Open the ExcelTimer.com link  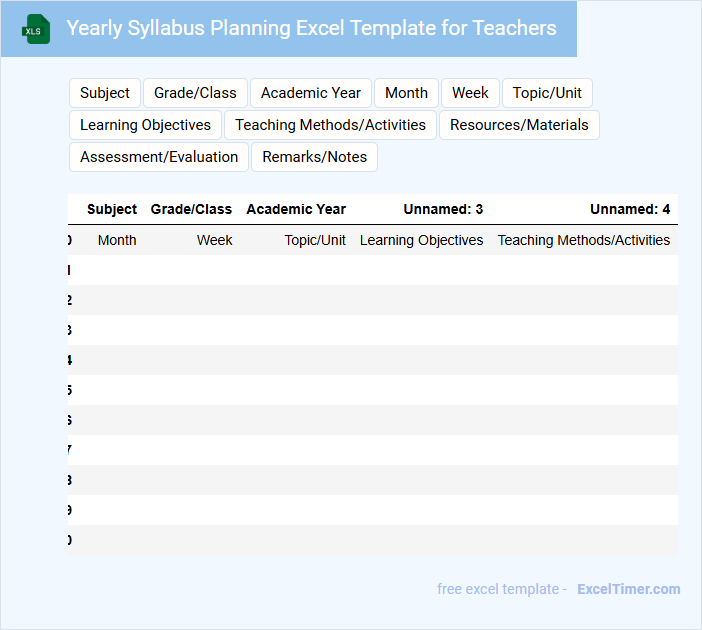[628, 589]
